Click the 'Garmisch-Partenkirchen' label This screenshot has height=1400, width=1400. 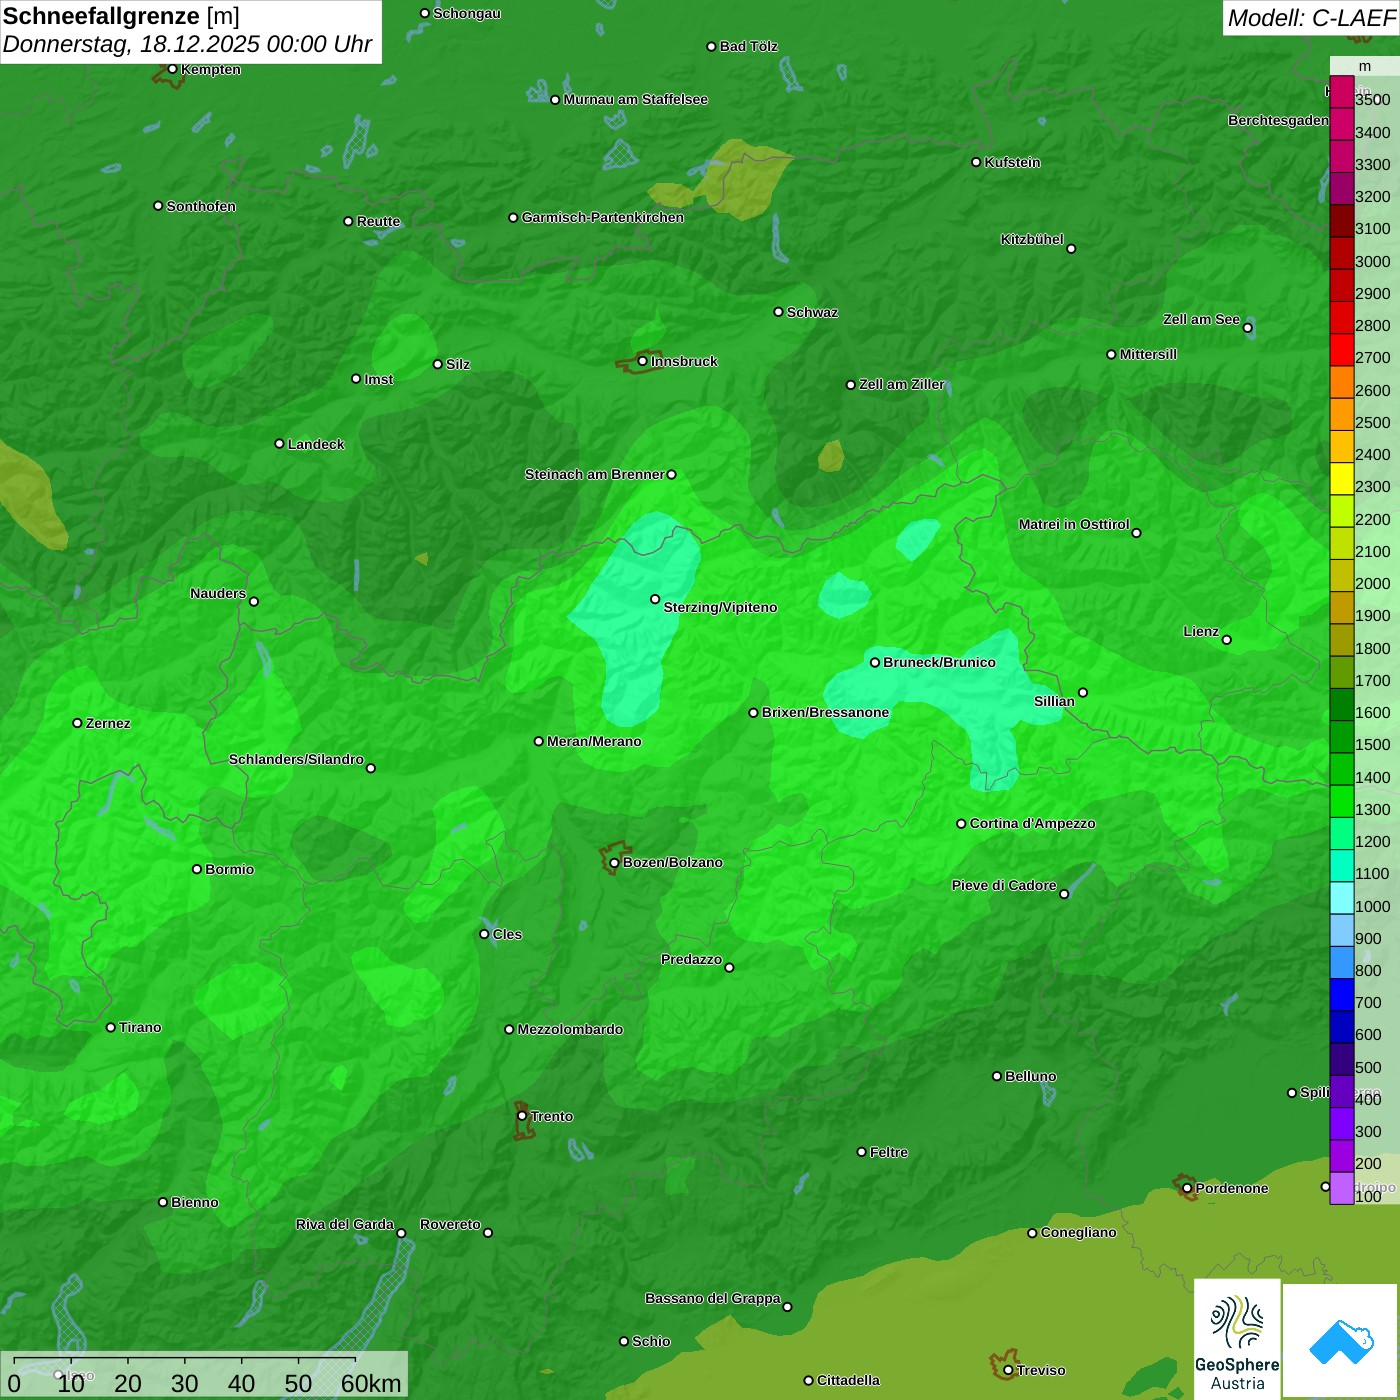(603, 217)
